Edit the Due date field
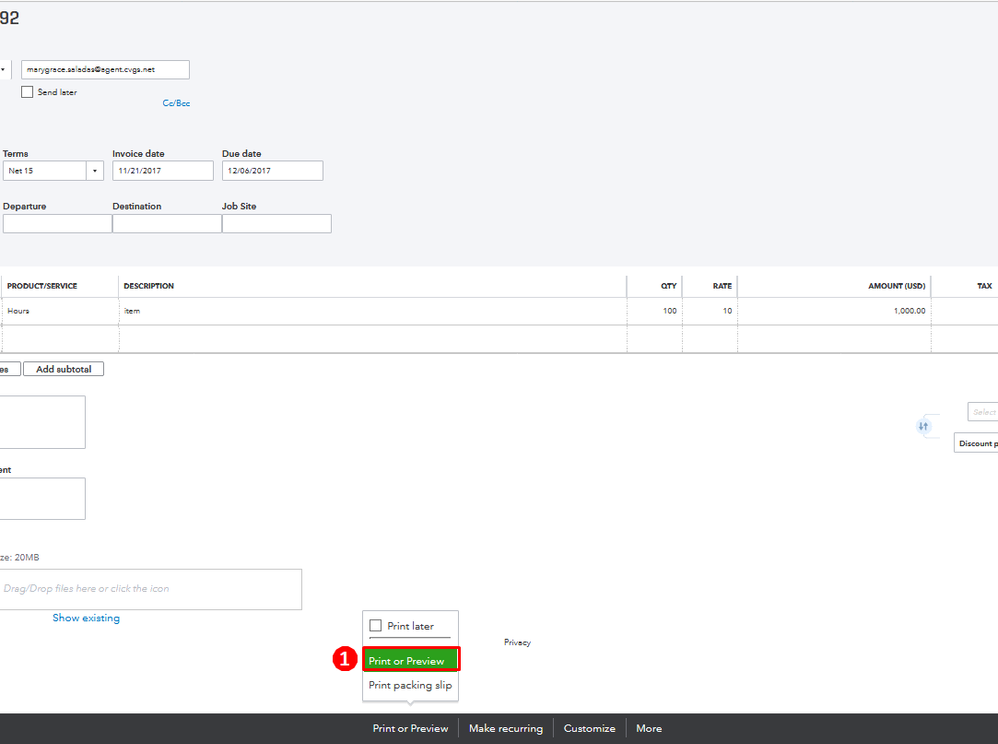 (x=272, y=171)
